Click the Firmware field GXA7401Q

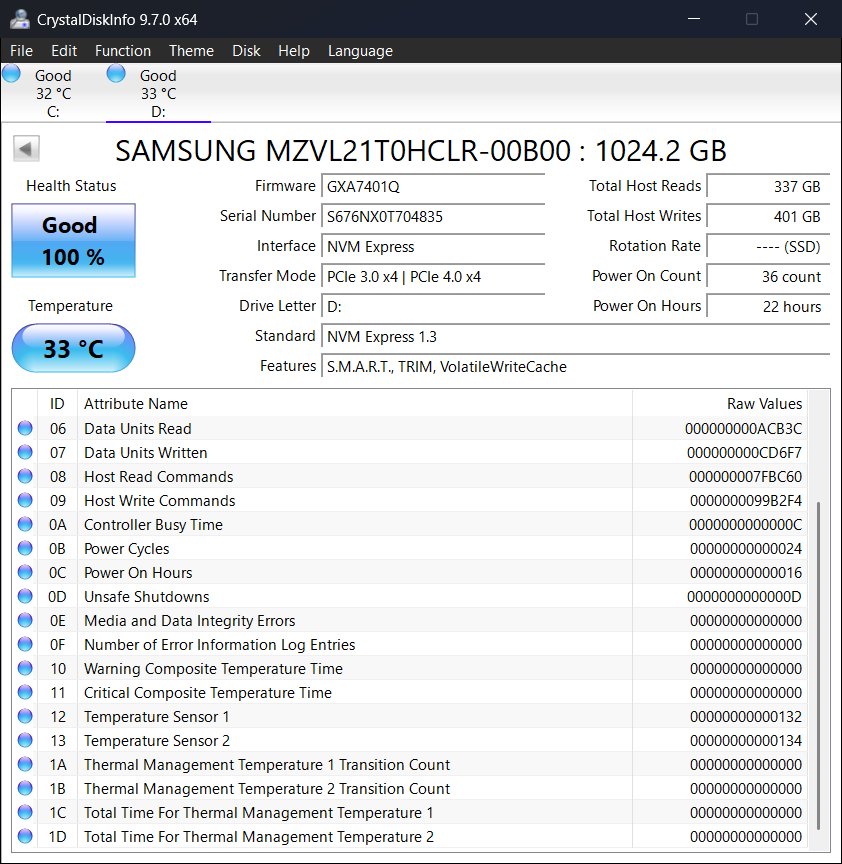coord(433,187)
